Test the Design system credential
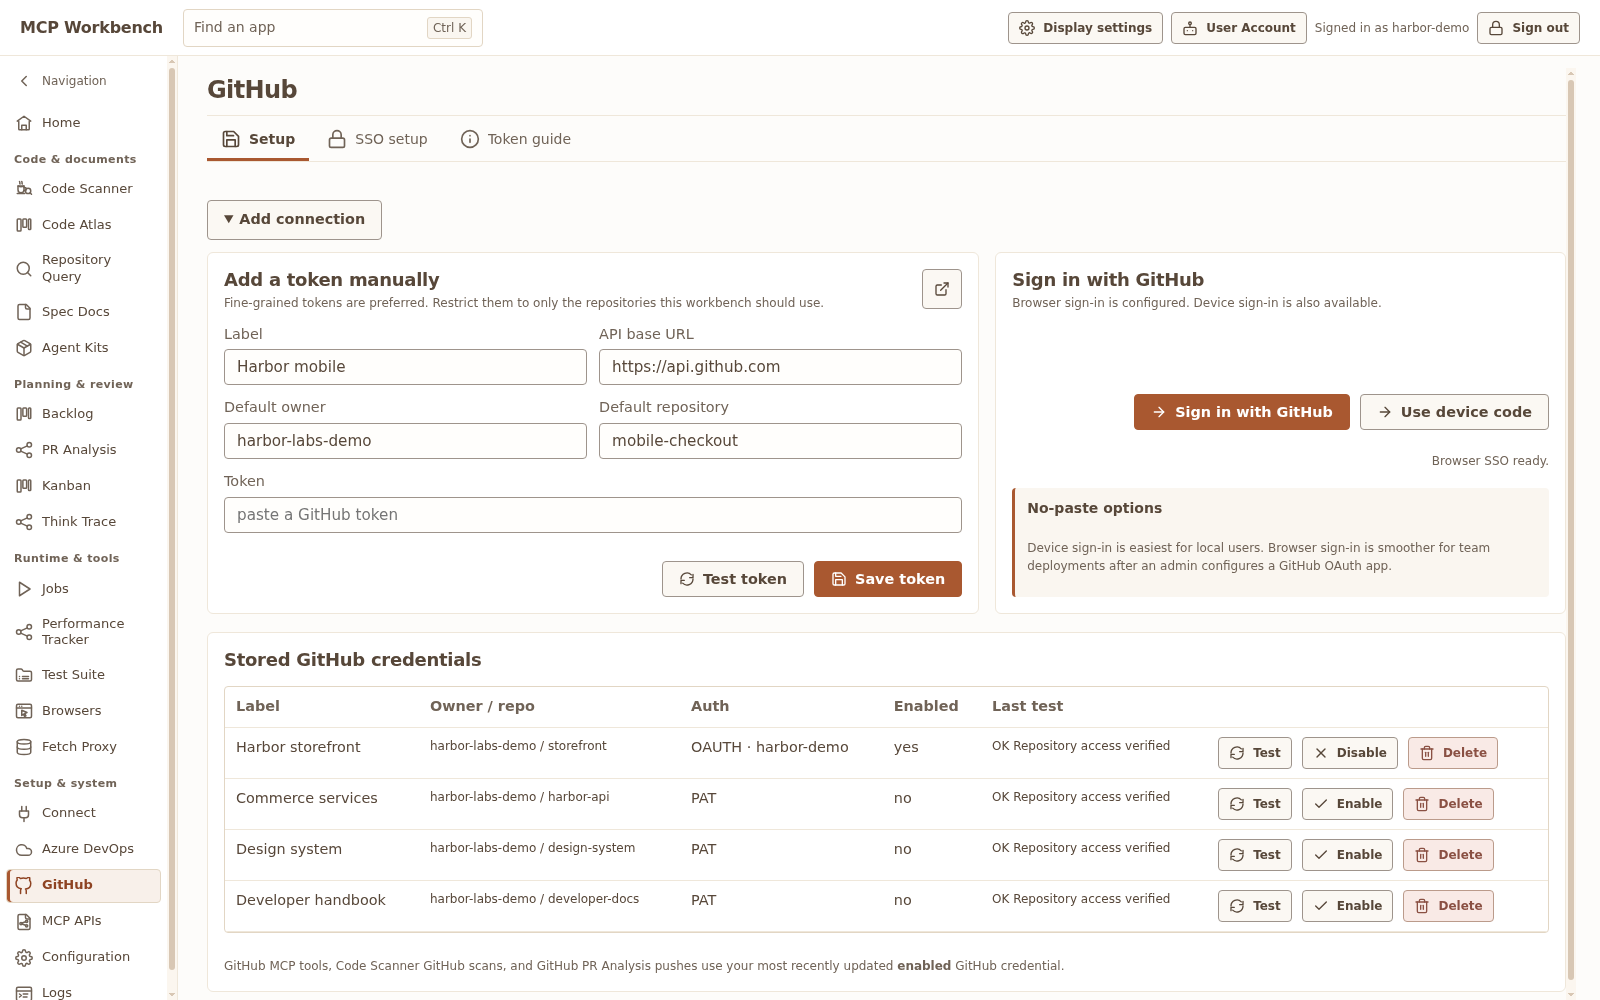Viewport: 1600px width, 1000px height. click(x=1255, y=855)
